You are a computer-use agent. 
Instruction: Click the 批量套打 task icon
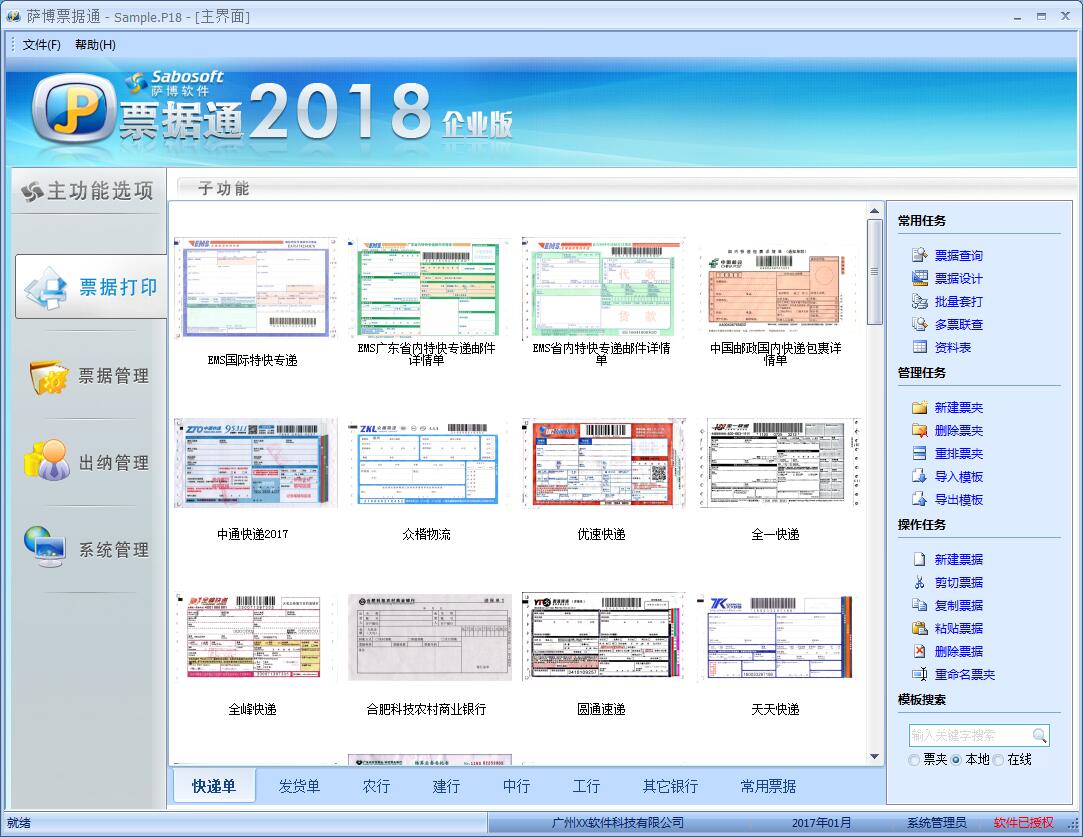tap(919, 301)
